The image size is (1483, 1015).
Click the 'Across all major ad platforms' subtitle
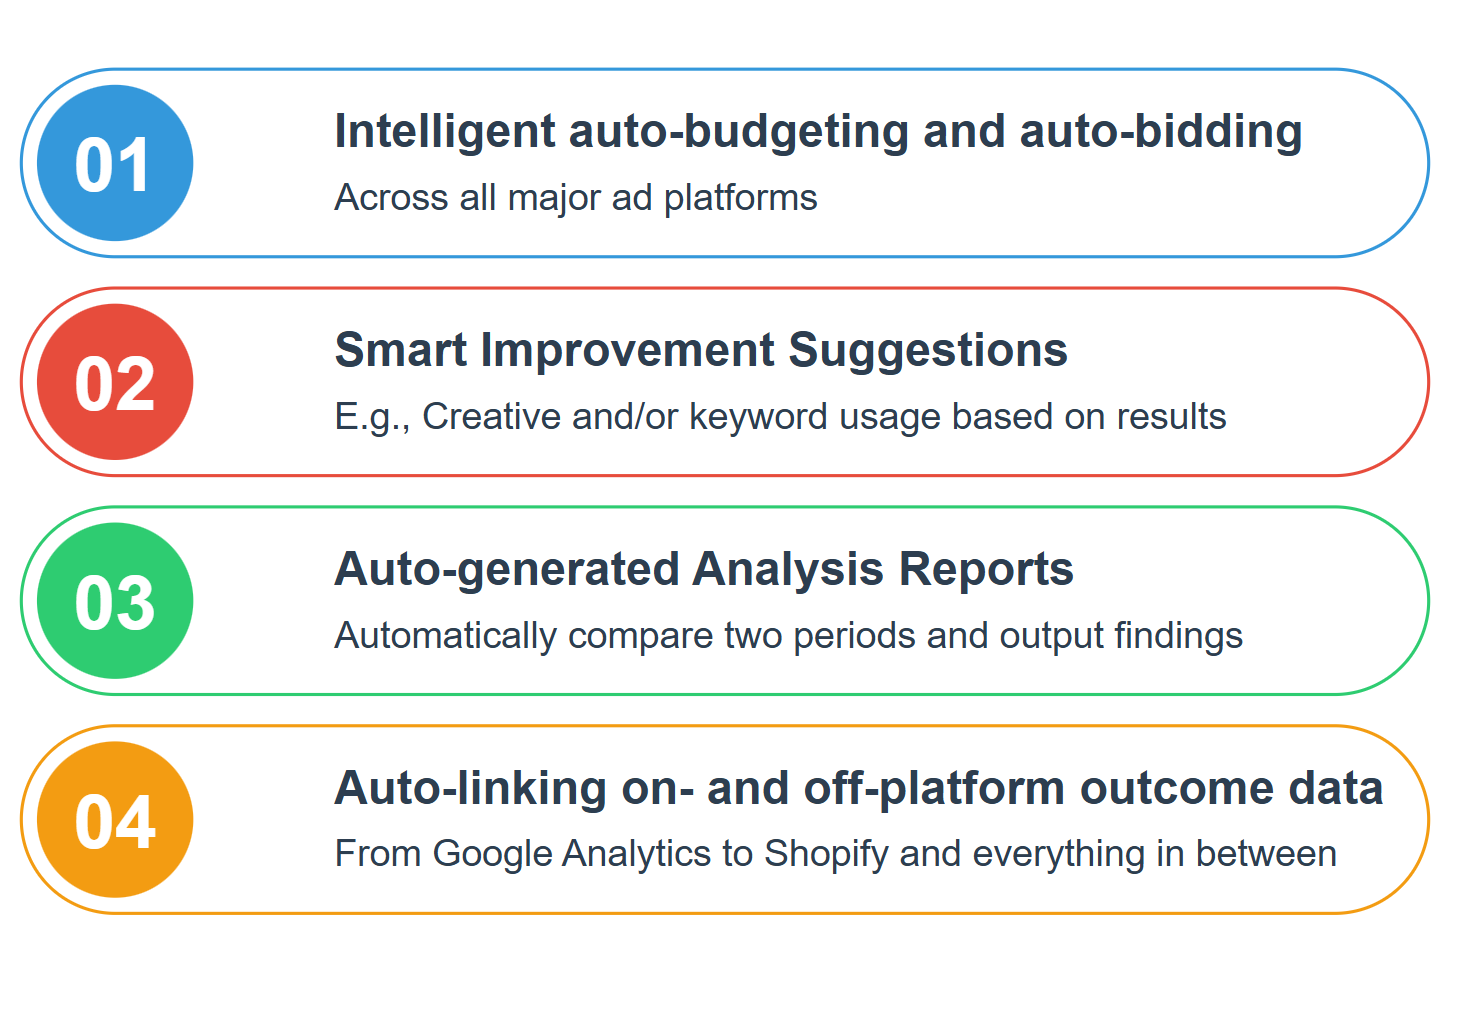[576, 198]
